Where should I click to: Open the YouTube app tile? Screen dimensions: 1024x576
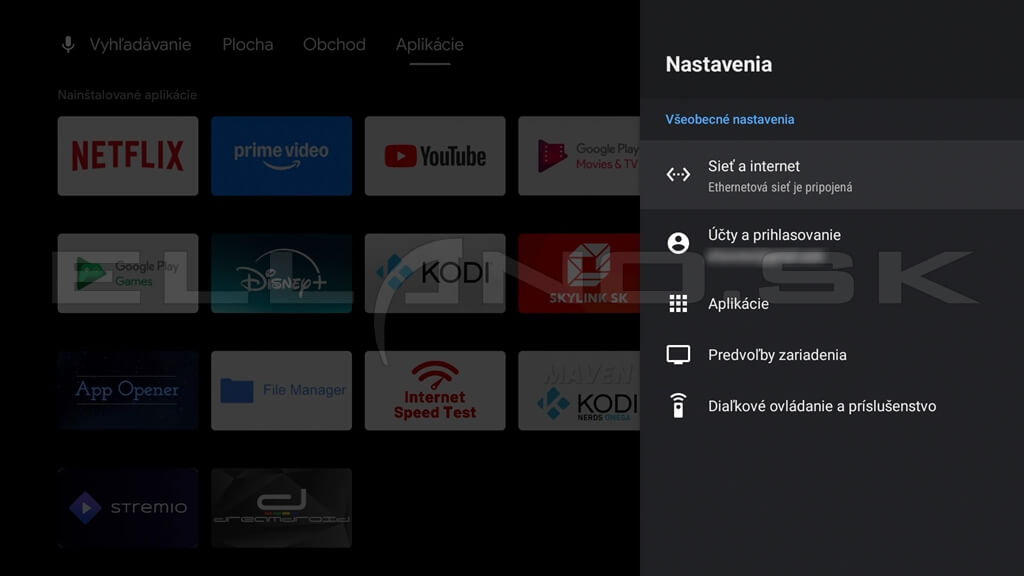pos(435,156)
